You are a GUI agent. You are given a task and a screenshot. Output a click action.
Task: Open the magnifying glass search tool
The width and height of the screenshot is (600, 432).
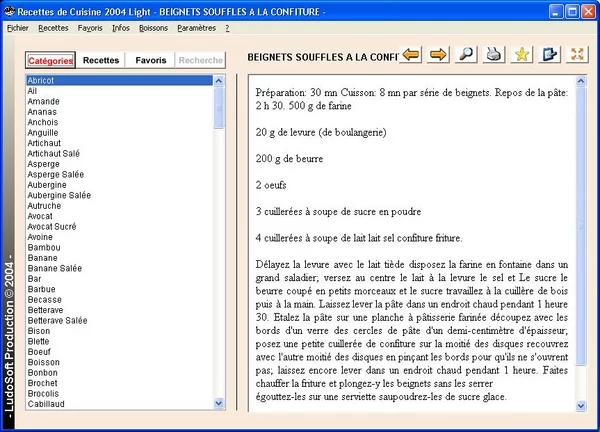pyautogui.click(x=466, y=55)
